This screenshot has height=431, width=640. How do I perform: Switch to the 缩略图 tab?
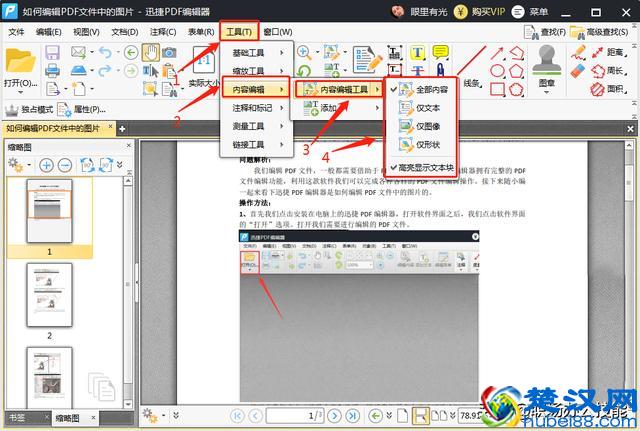point(68,418)
